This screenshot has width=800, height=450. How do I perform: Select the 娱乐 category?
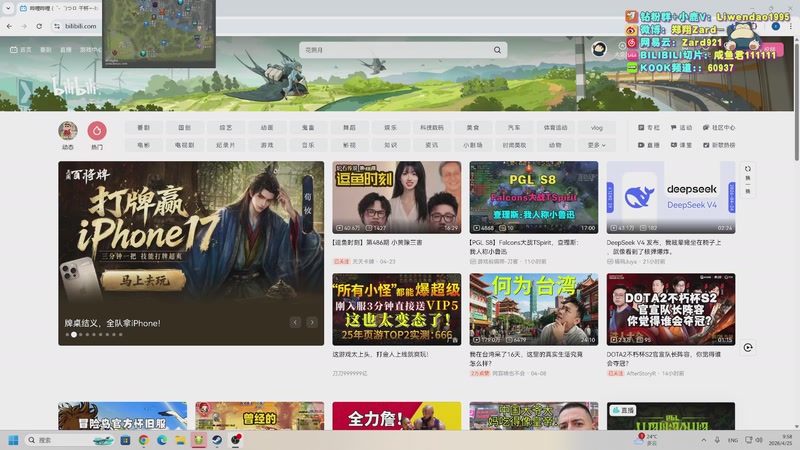tap(390, 128)
